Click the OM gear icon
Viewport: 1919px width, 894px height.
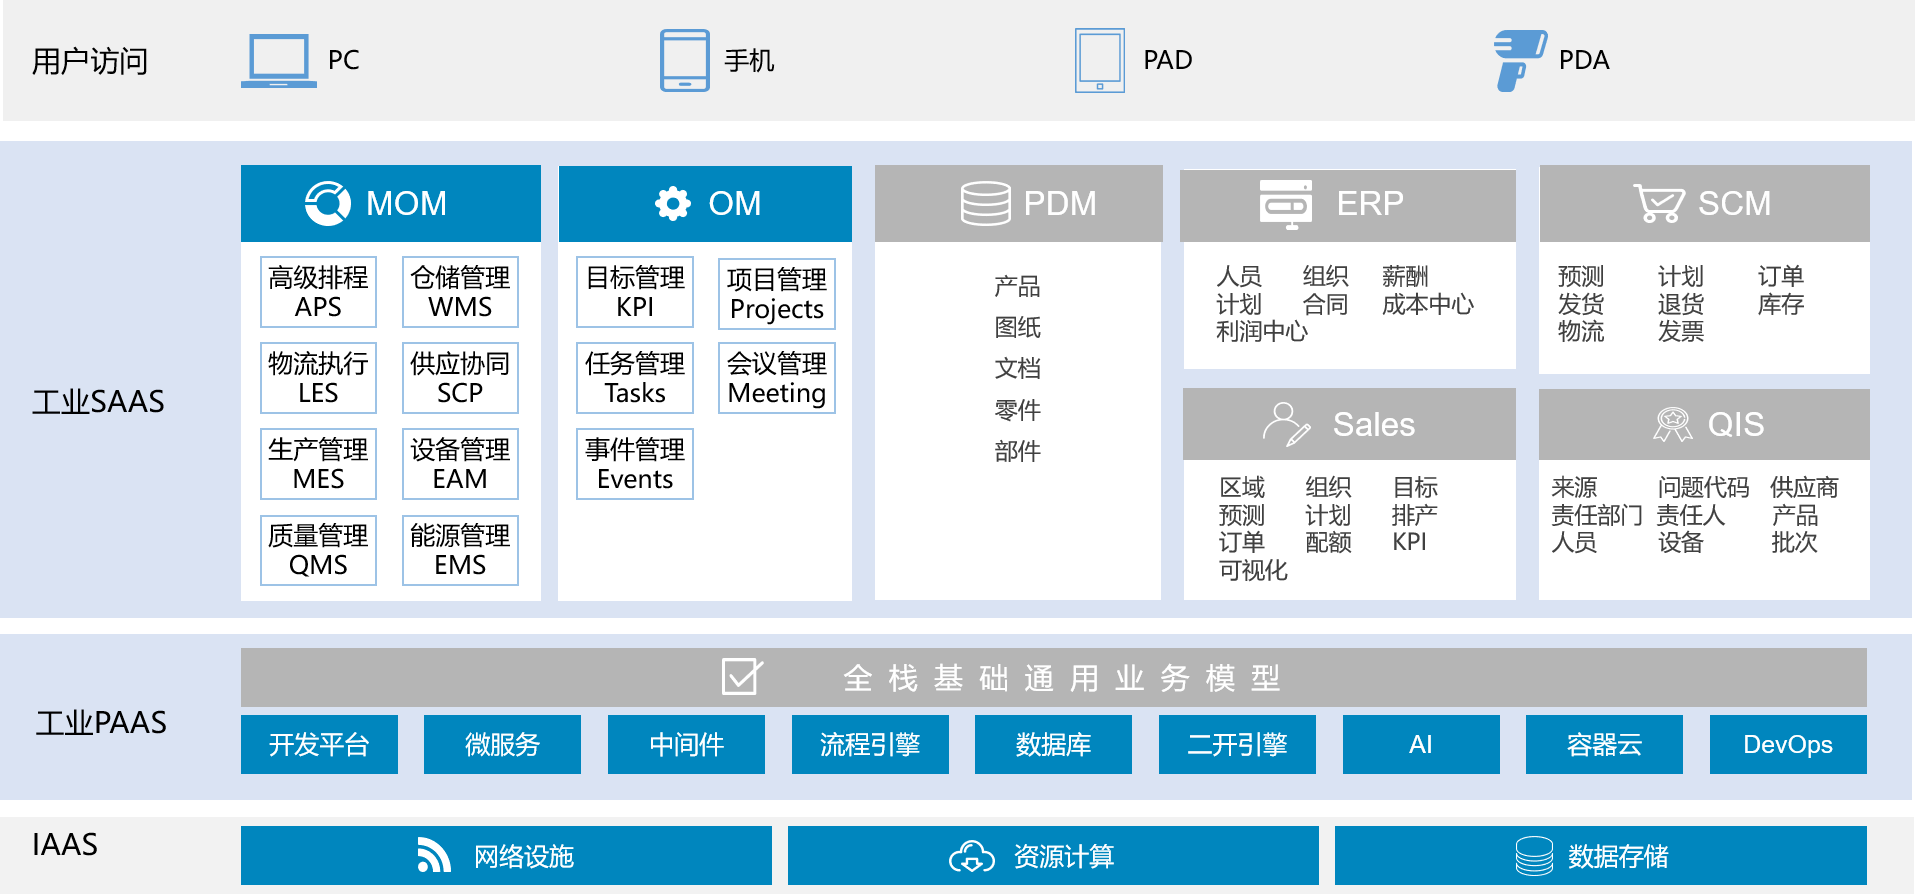pos(673,203)
